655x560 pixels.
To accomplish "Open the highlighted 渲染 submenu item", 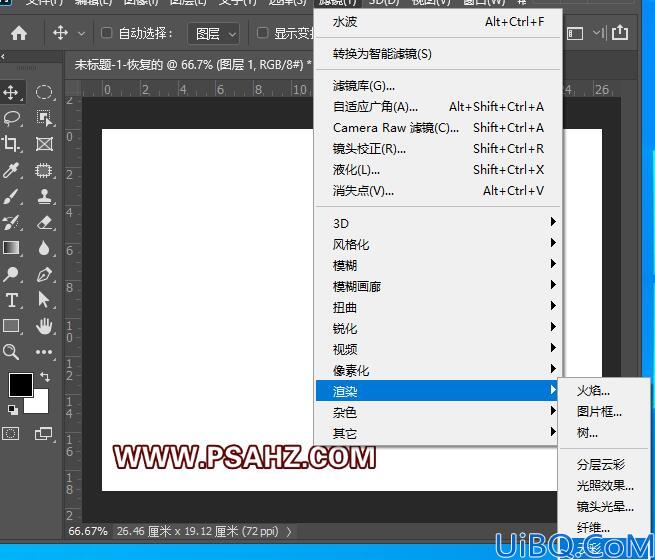I will [437, 391].
